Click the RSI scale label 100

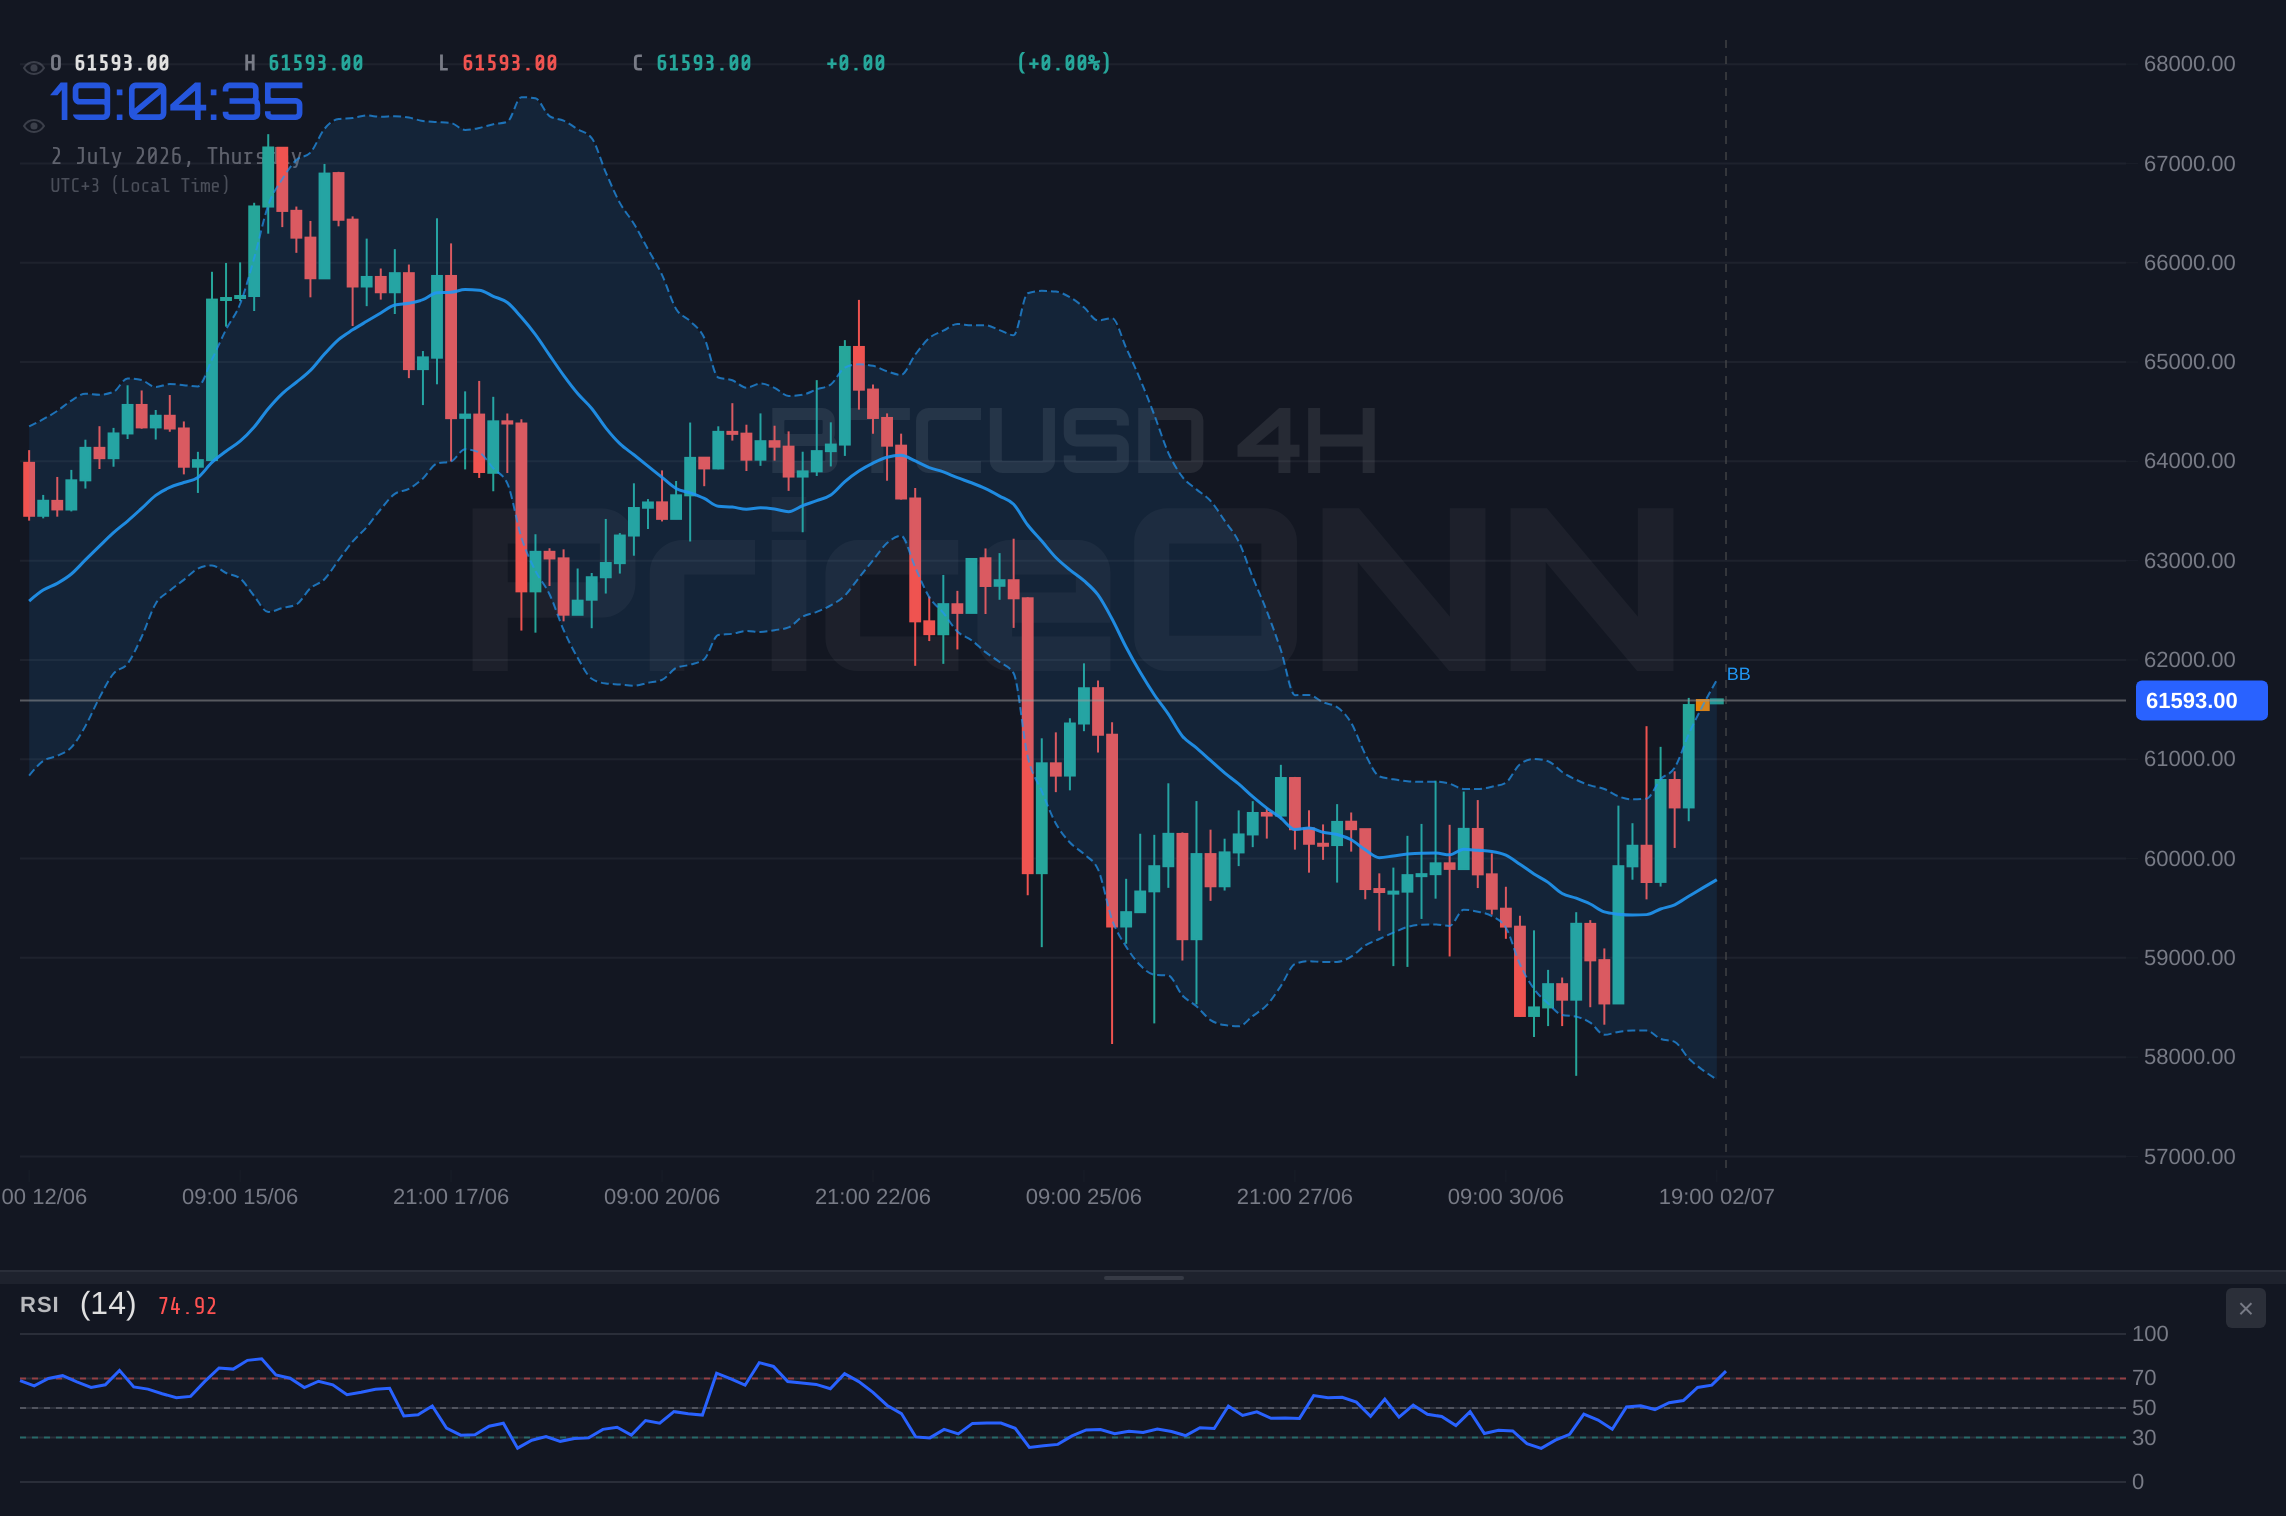[2150, 1334]
